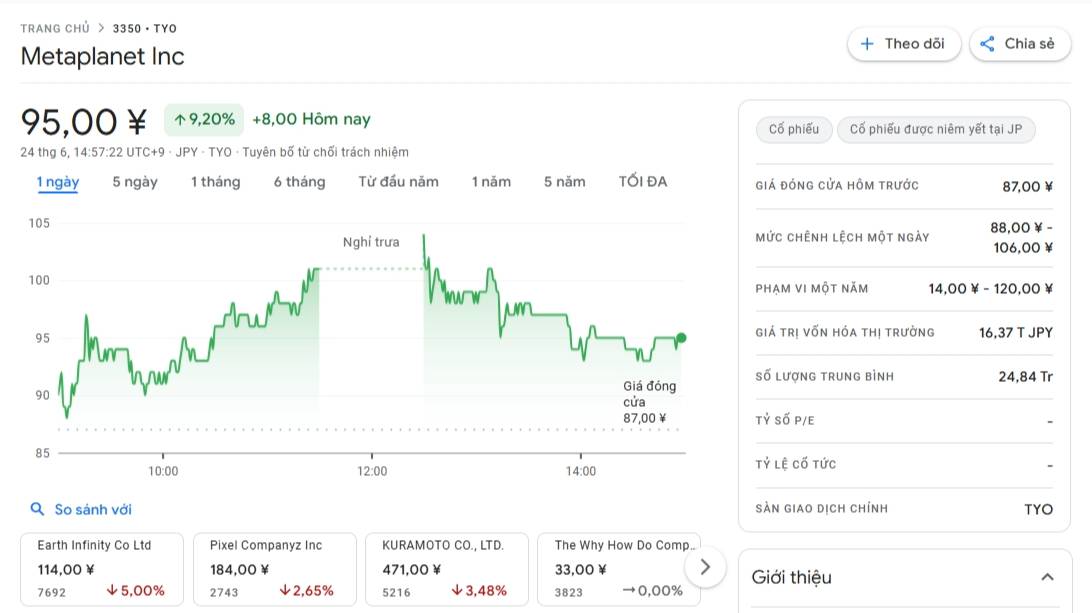1092x613 pixels.
Task: Open the Pixel Companyz Inc card
Action: point(274,569)
